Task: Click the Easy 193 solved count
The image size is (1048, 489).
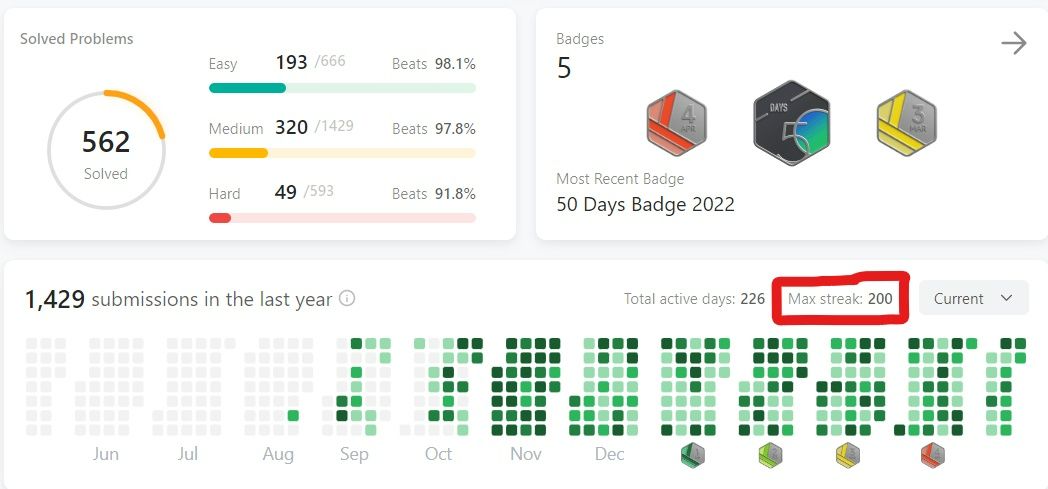Action: click(x=291, y=63)
